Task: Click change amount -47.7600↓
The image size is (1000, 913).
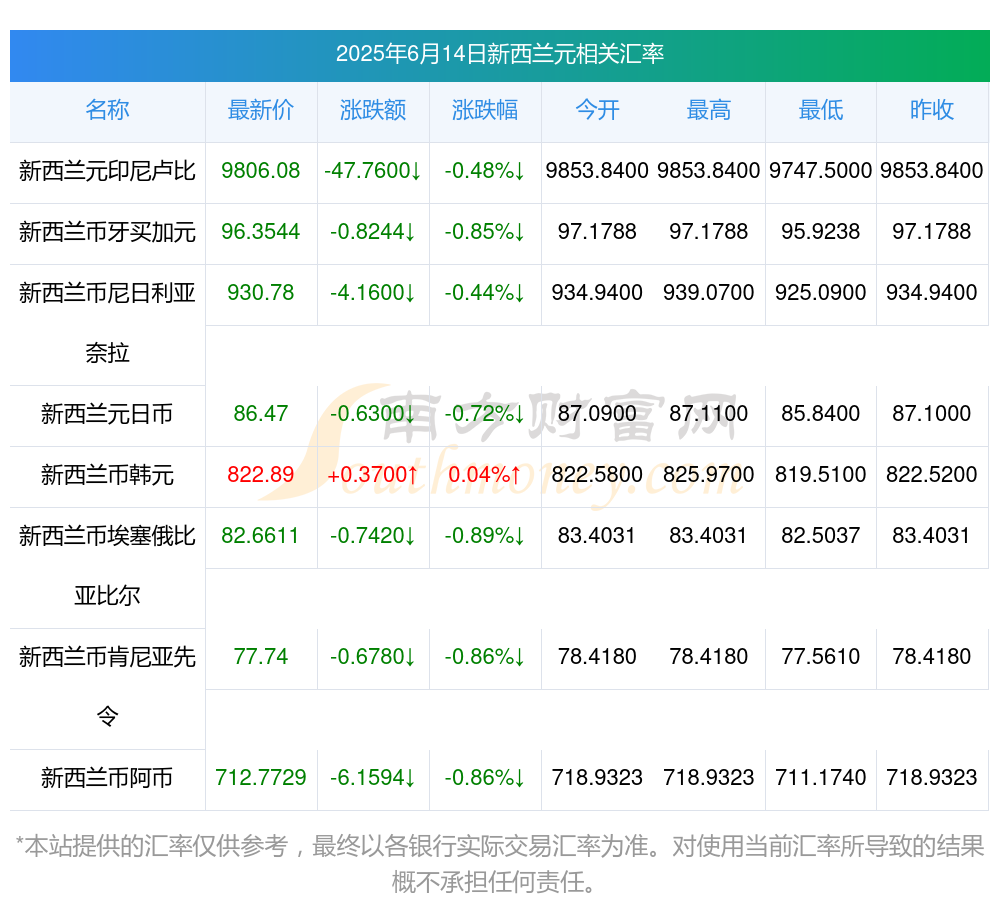Action: (x=373, y=171)
